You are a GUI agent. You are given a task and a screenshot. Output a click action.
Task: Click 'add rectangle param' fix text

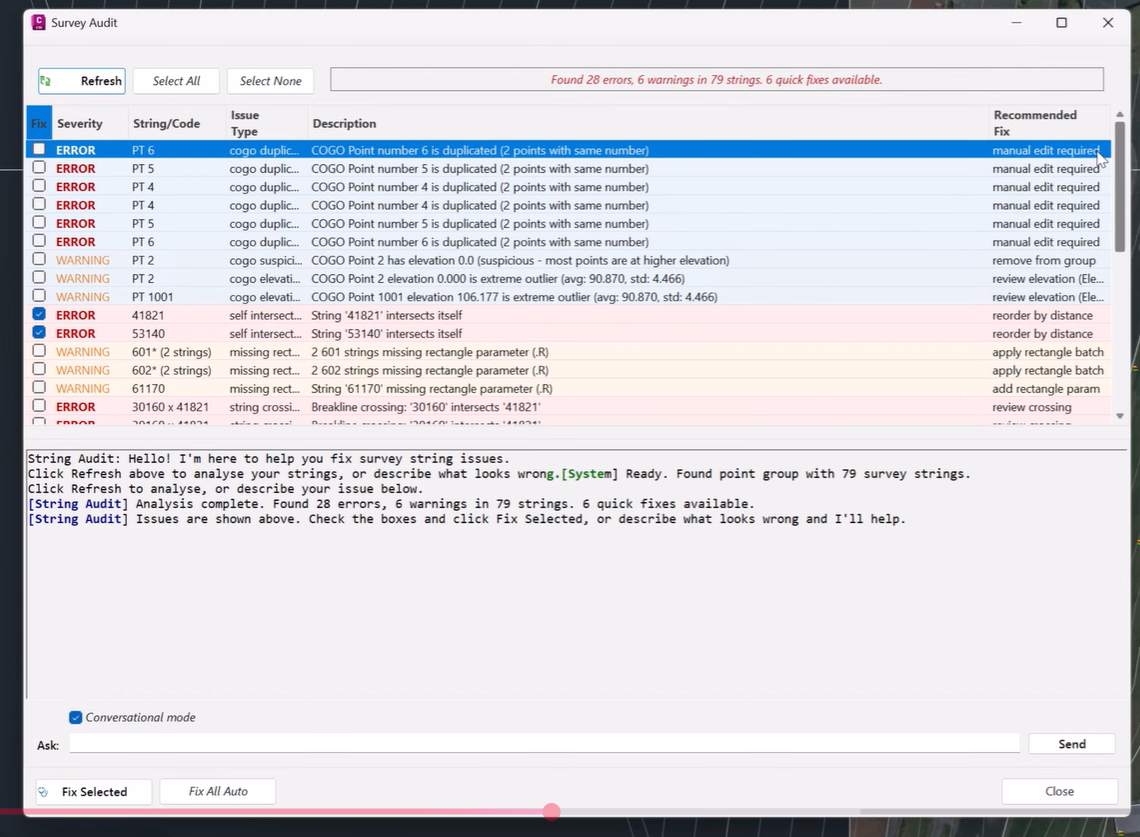[1045, 388]
